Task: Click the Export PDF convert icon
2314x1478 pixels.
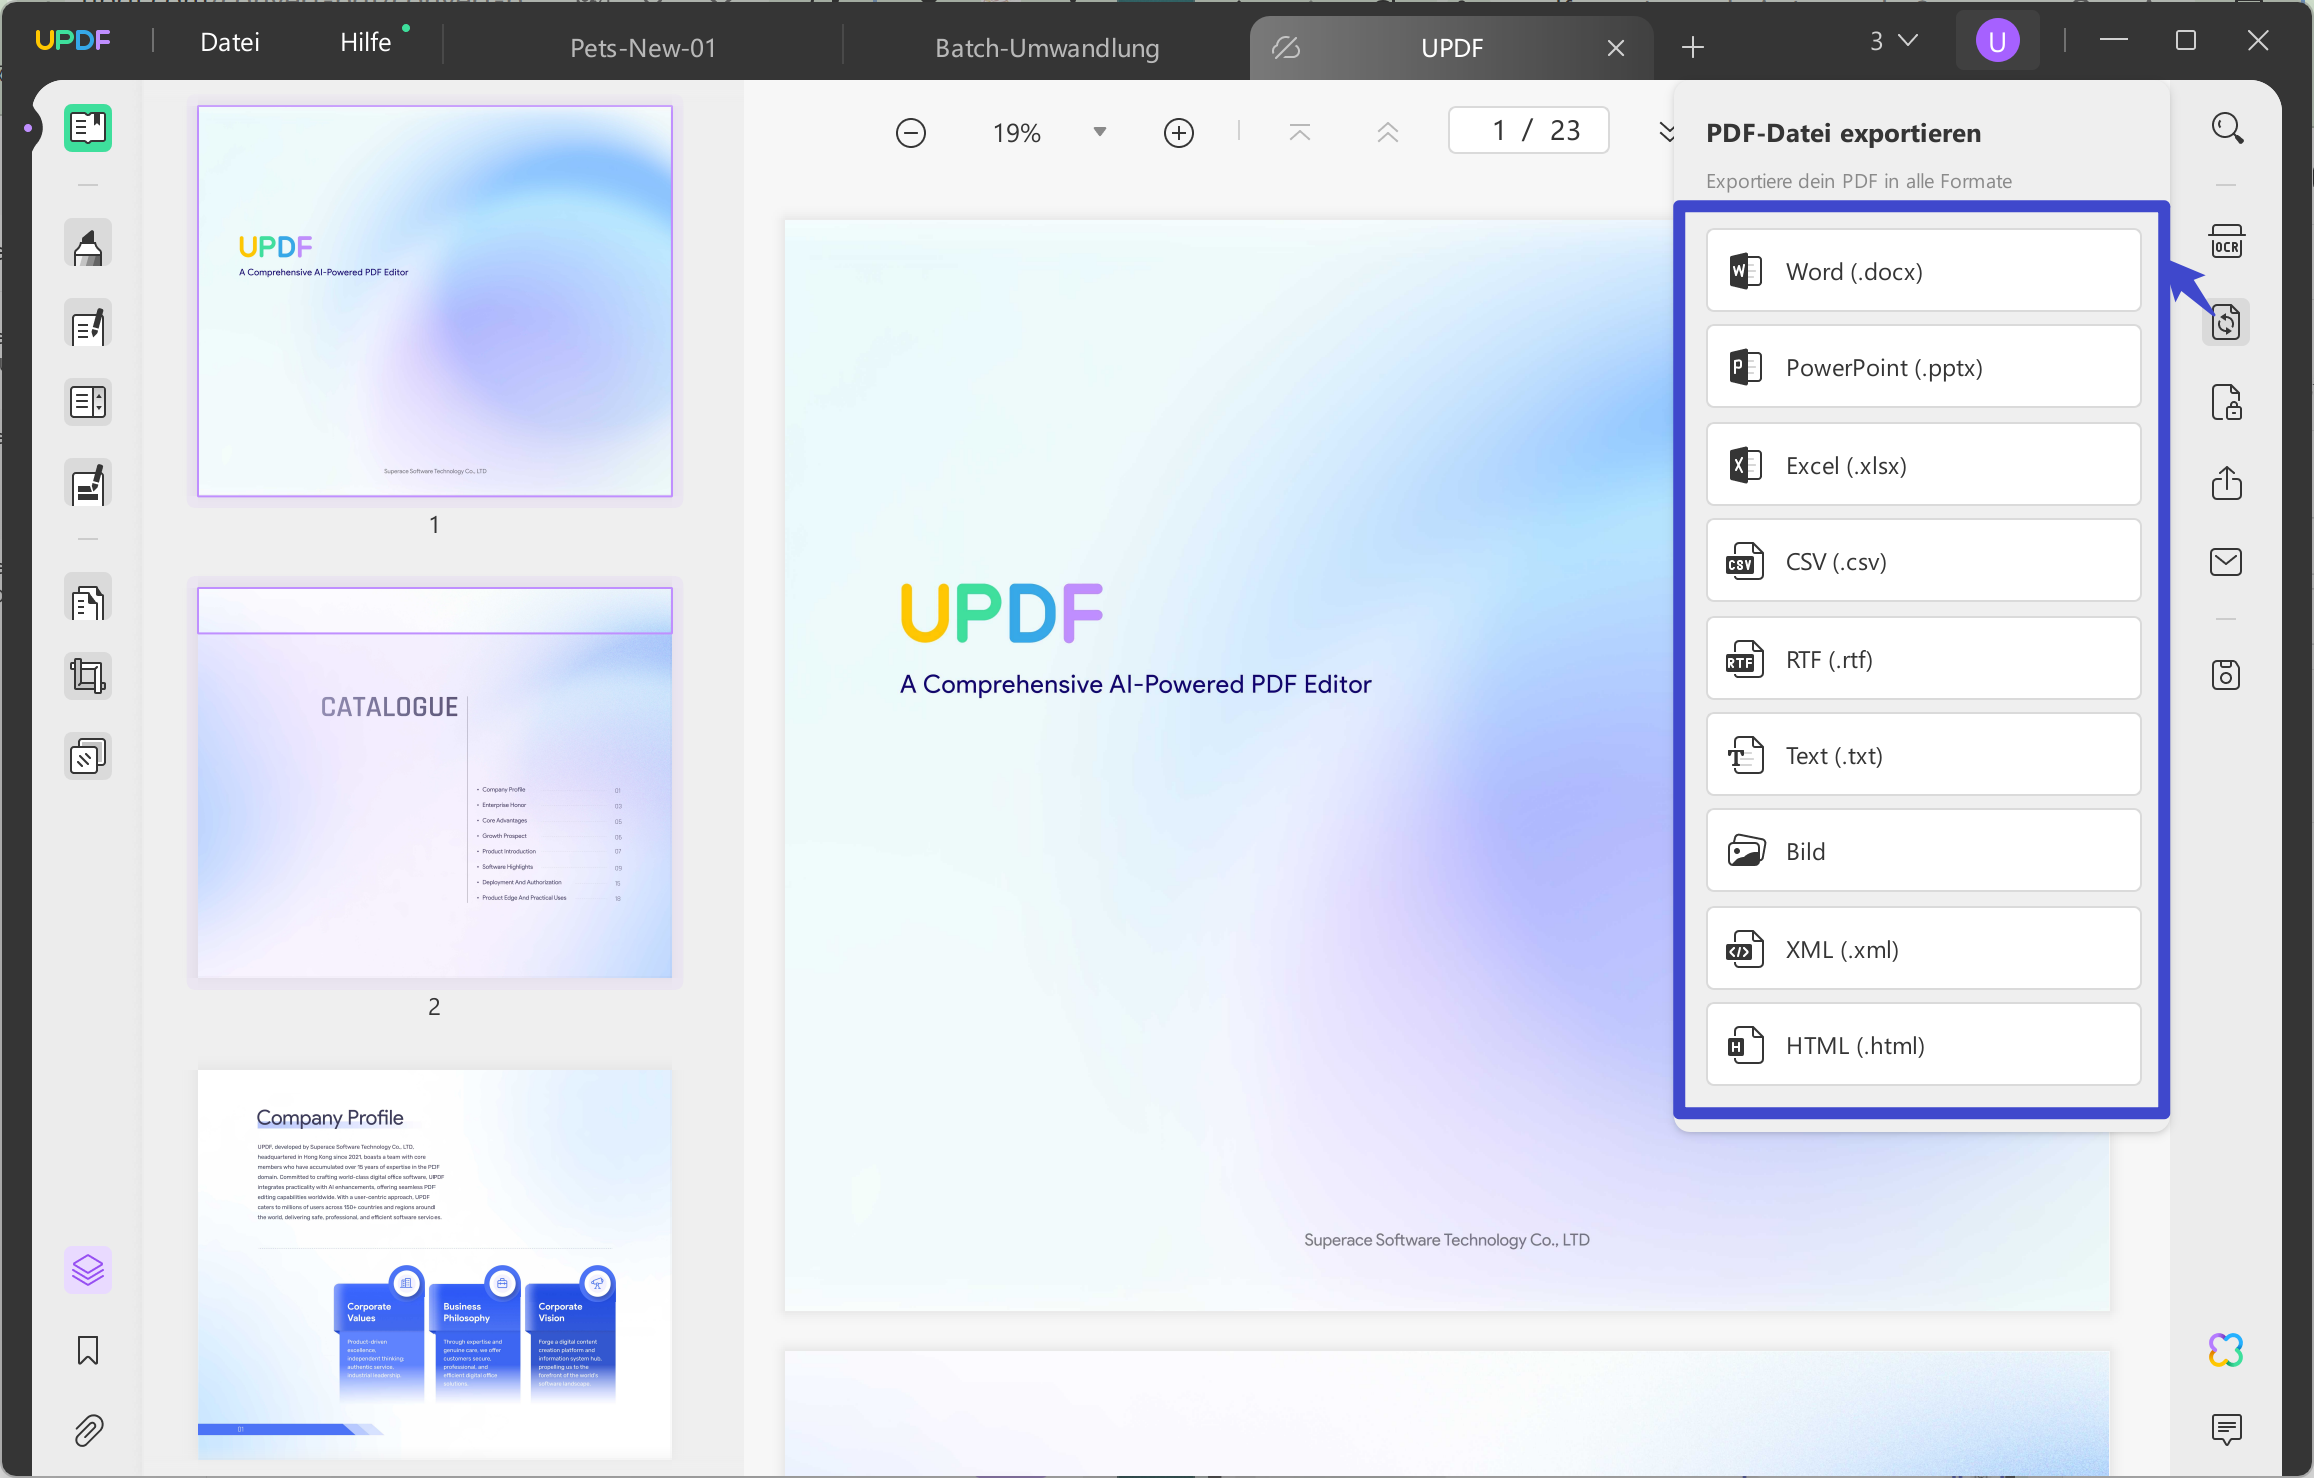Action: click(2227, 322)
